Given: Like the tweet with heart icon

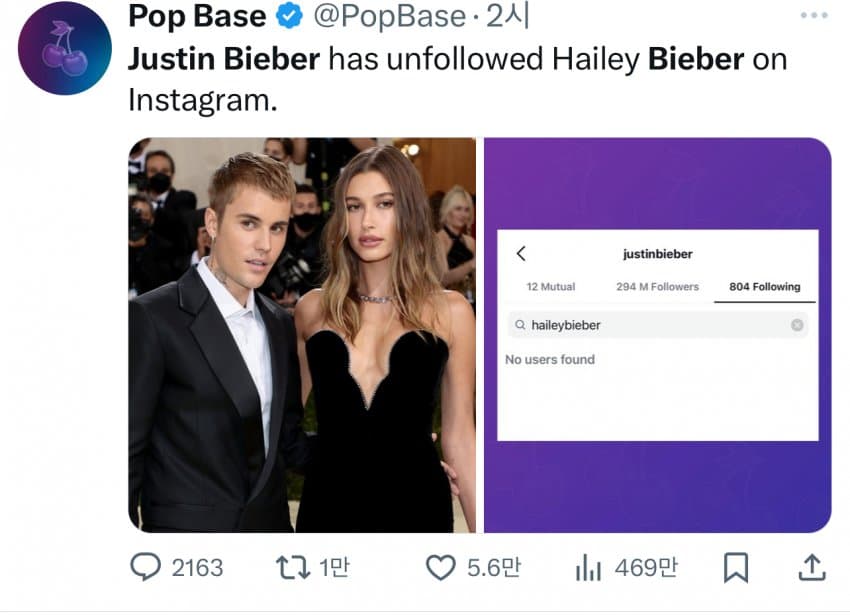Looking at the screenshot, I should click(x=441, y=568).
